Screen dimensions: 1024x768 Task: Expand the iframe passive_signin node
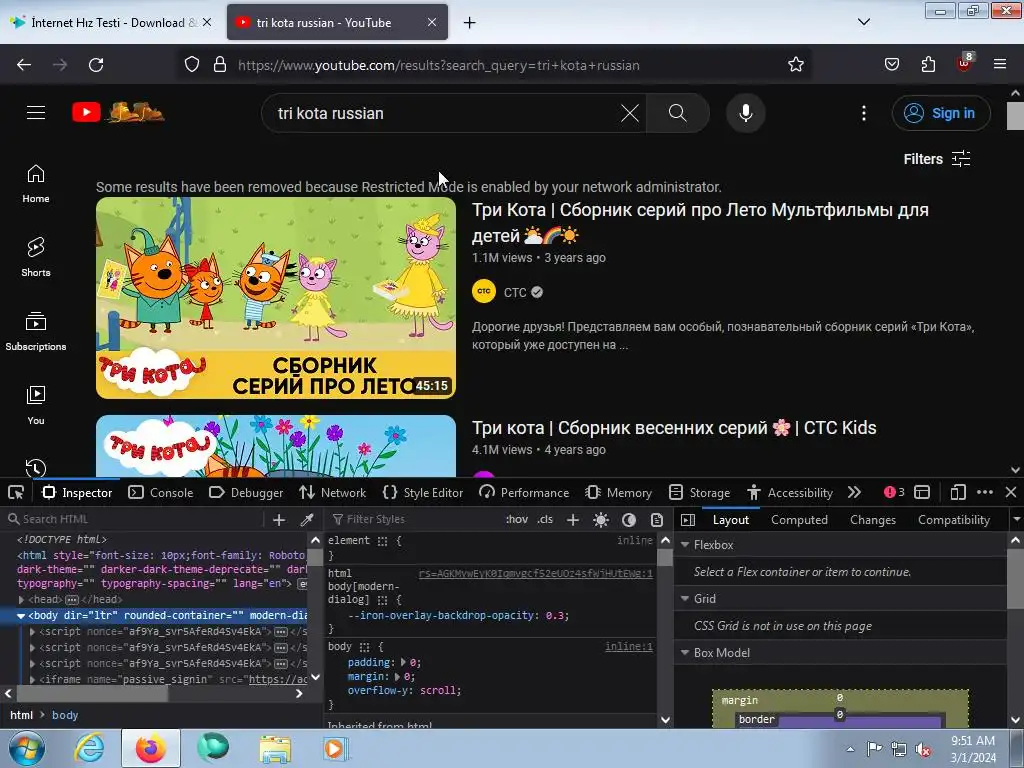tap(32, 679)
